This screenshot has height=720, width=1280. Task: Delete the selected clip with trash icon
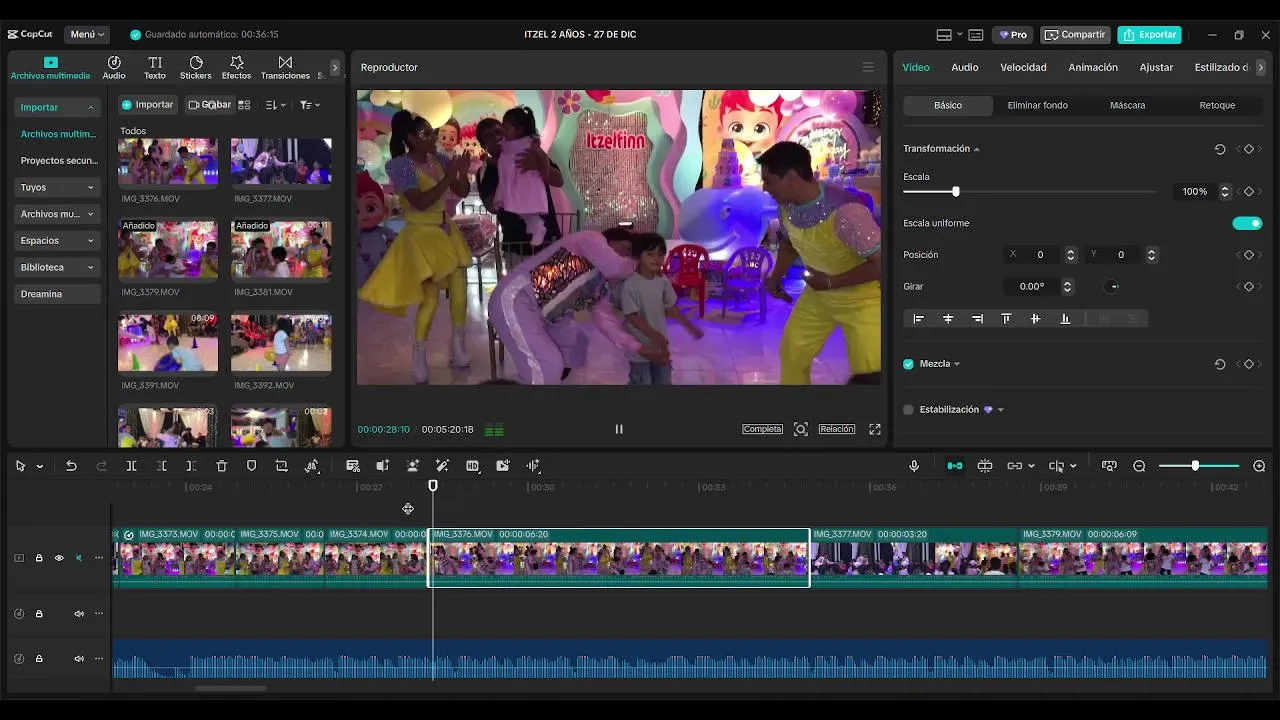pyautogui.click(x=222, y=466)
